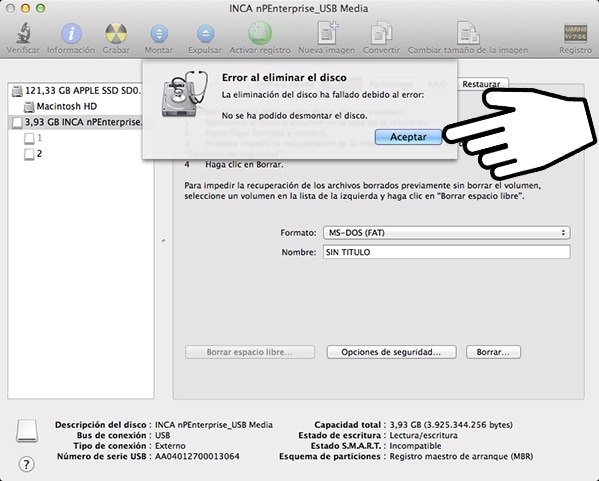Select the Grabar burn disc icon
The height and width of the screenshot is (481, 599).
pyautogui.click(x=116, y=33)
